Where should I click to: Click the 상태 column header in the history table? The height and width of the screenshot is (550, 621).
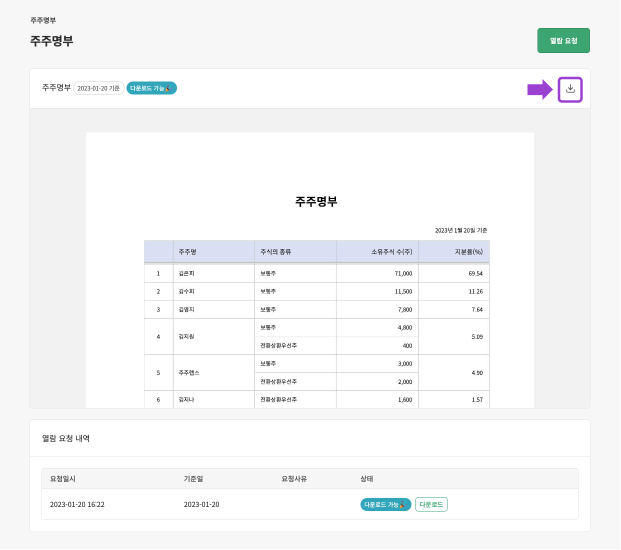[x=366, y=478]
